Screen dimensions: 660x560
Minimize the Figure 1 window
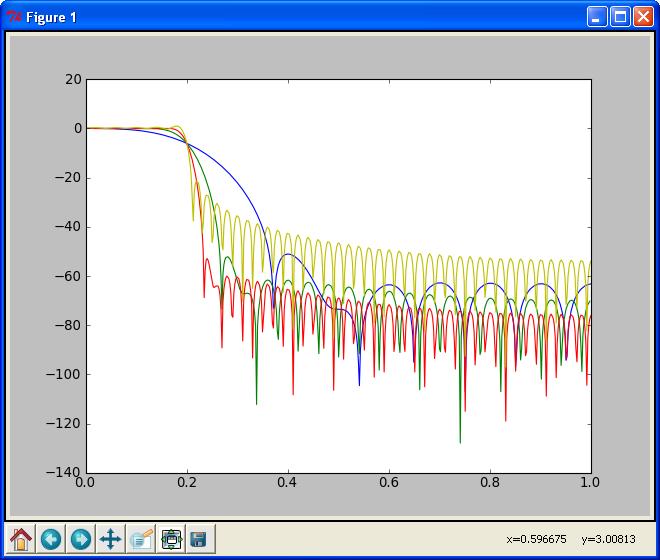tap(597, 17)
